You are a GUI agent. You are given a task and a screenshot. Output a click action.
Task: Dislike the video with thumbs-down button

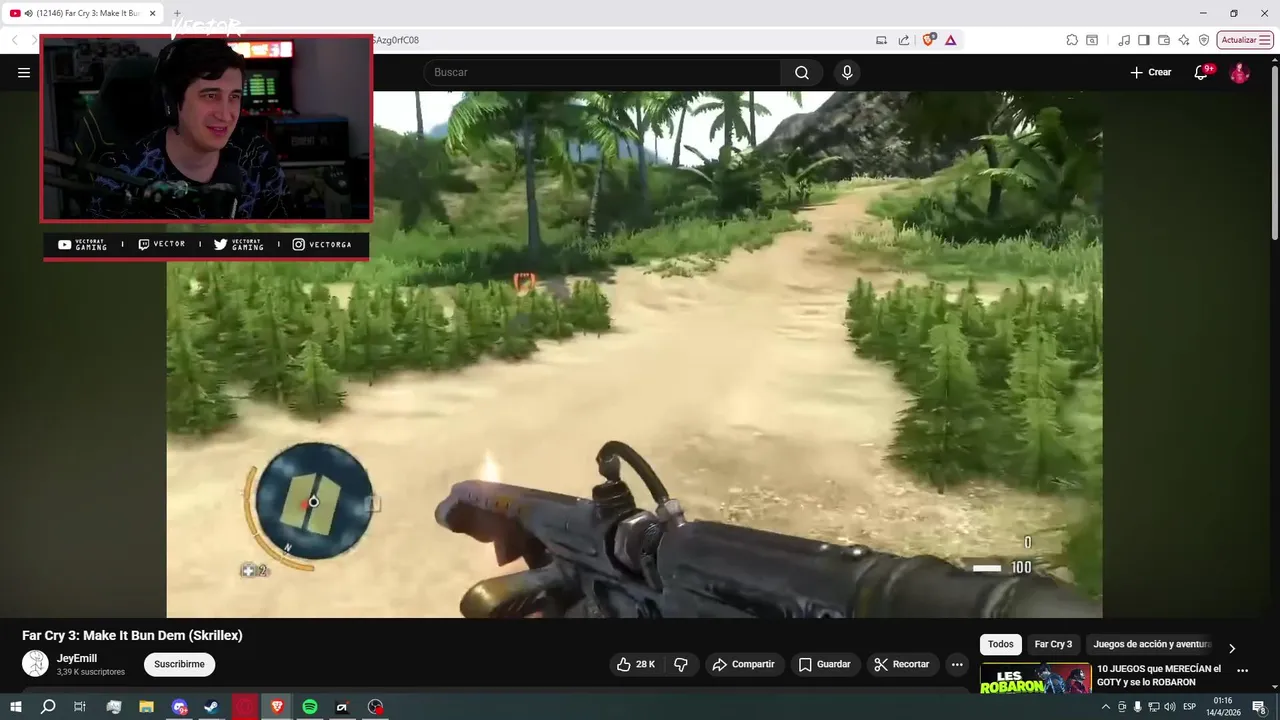pos(681,664)
